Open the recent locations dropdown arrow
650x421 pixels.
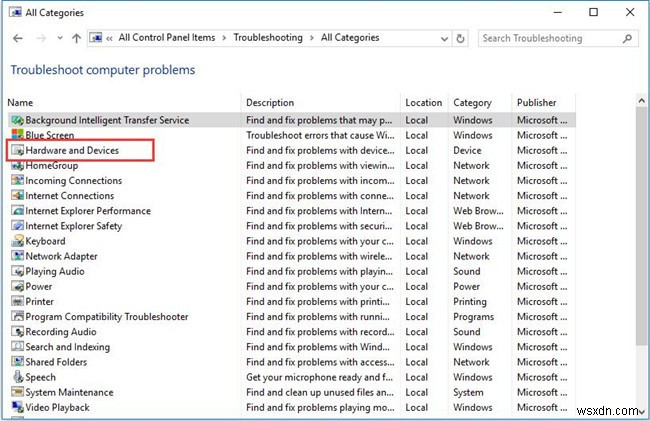tap(60, 38)
